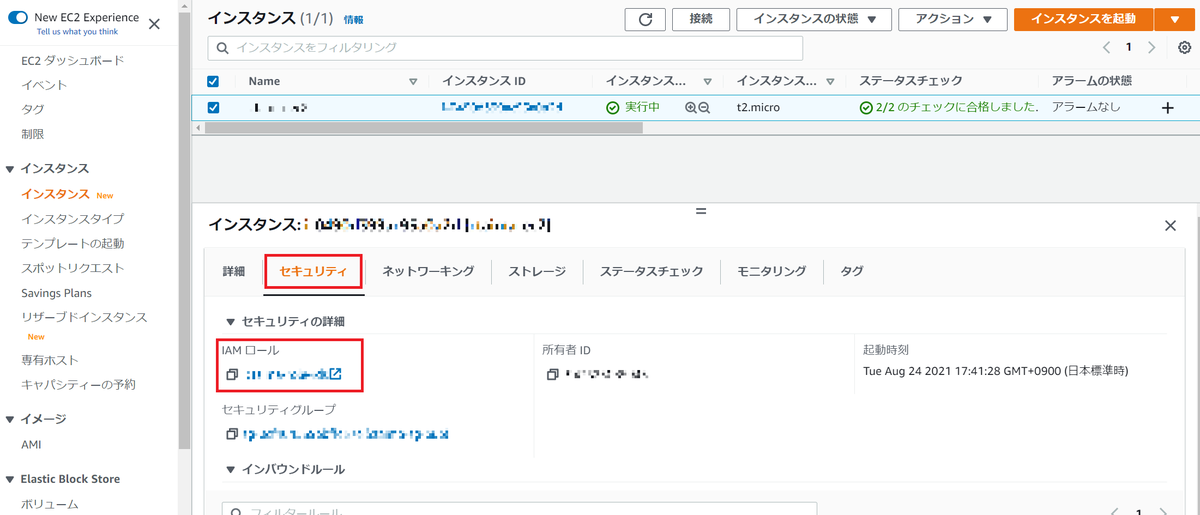Open ボリューム in sidebar

50,504
